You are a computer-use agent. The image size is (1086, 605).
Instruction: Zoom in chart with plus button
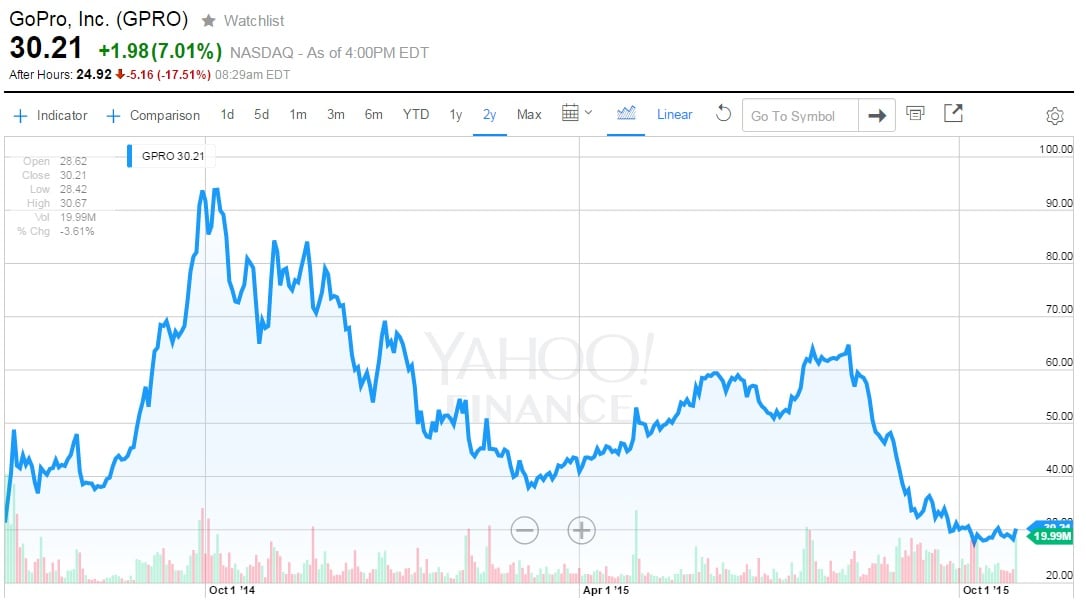point(581,530)
